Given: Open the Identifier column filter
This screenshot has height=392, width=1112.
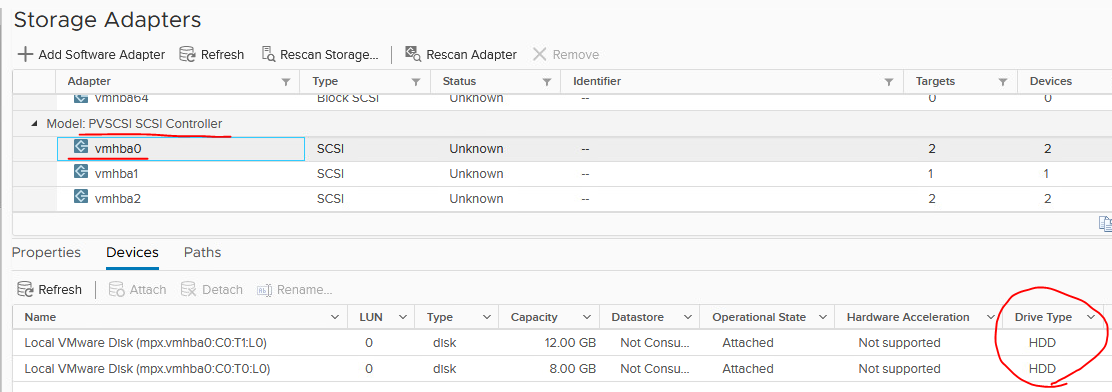Looking at the screenshot, I should pos(889,82).
